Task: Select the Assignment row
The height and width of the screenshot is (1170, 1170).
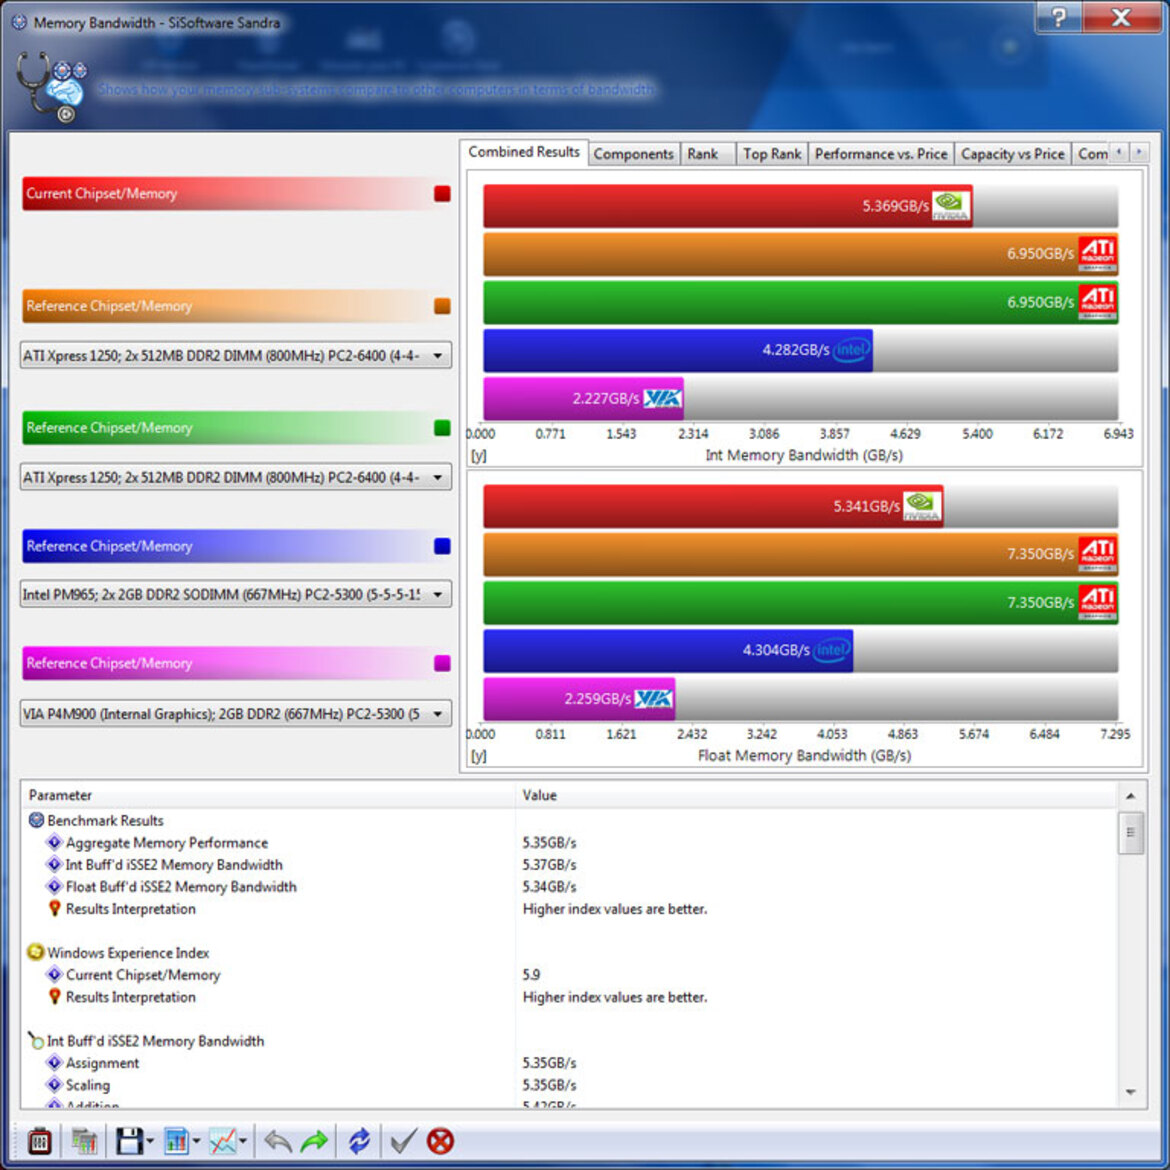Action: point(570,1063)
